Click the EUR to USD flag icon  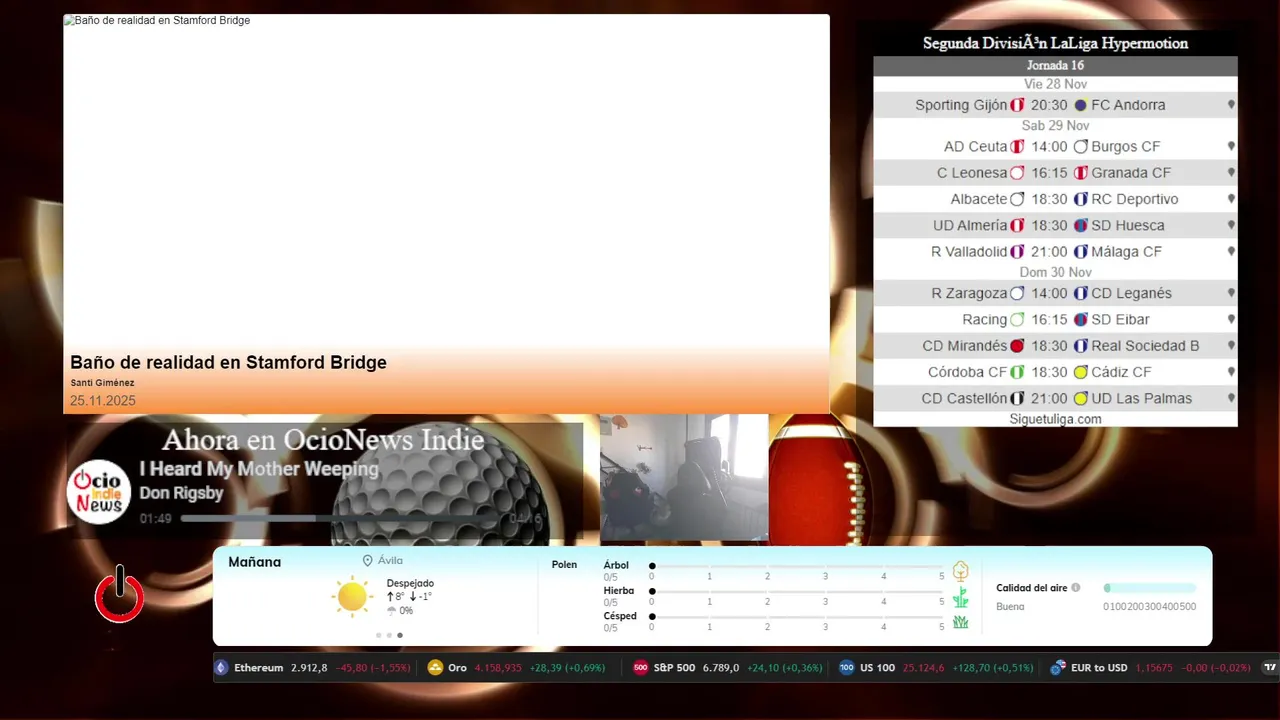point(1058,668)
